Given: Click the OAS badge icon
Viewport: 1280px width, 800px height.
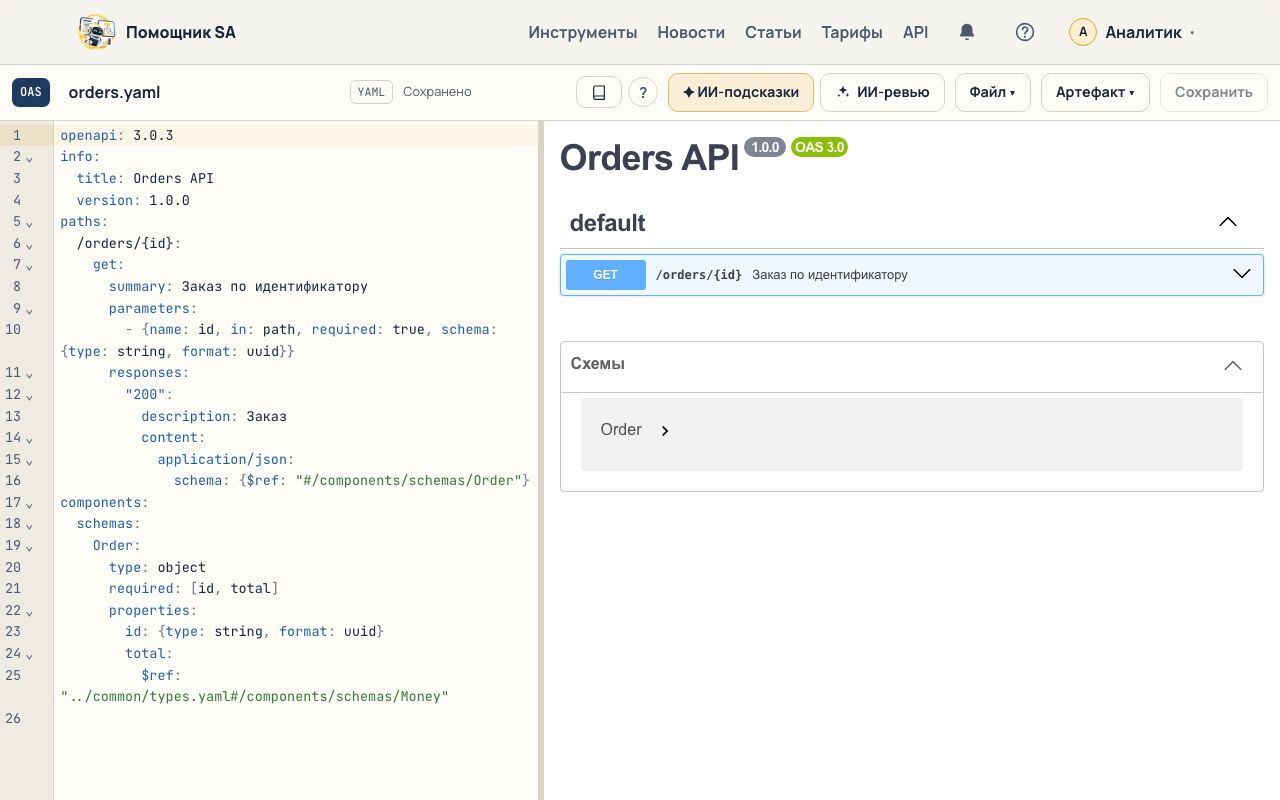Looking at the screenshot, I should pos(31,92).
